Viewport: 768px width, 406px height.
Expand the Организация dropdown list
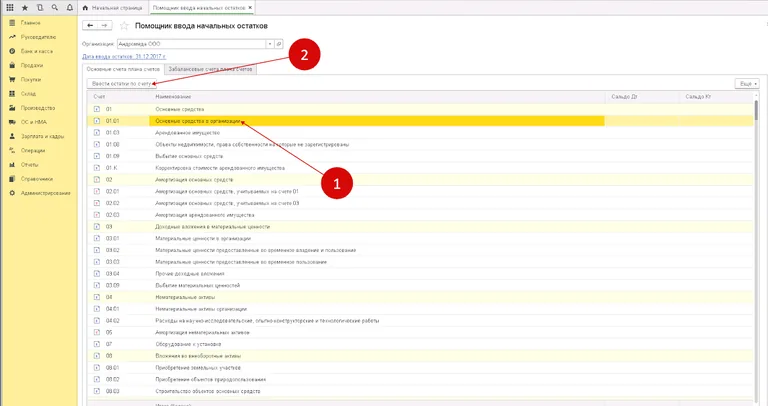tap(268, 44)
